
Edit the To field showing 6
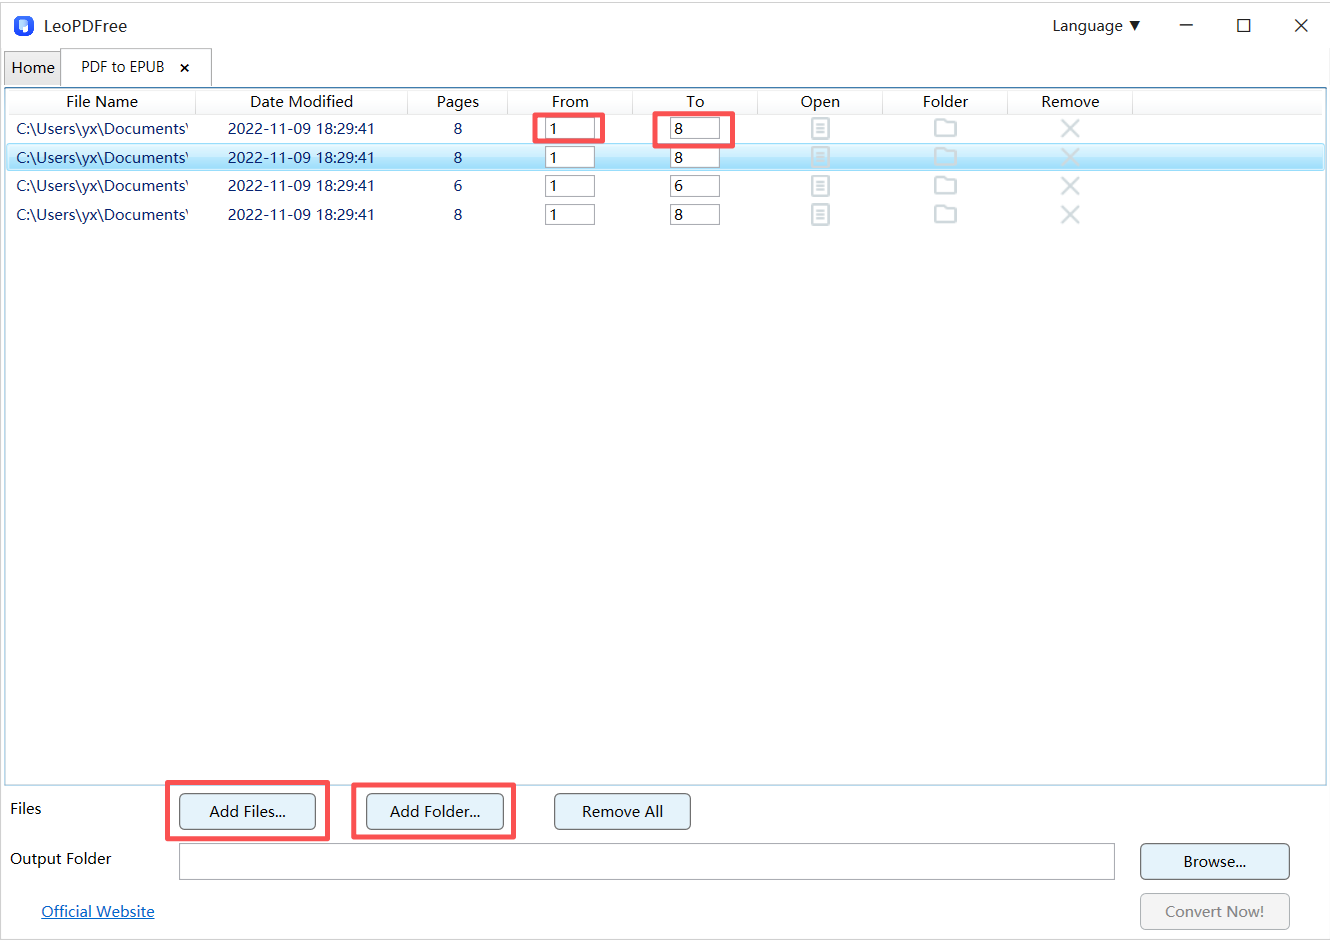coord(695,186)
